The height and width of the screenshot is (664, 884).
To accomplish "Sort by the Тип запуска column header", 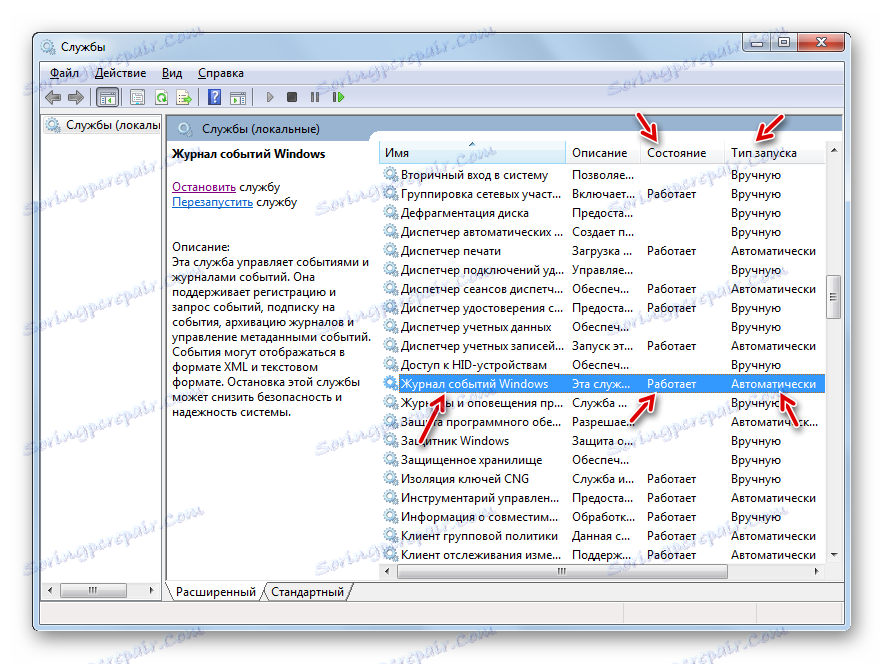I will [x=775, y=153].
